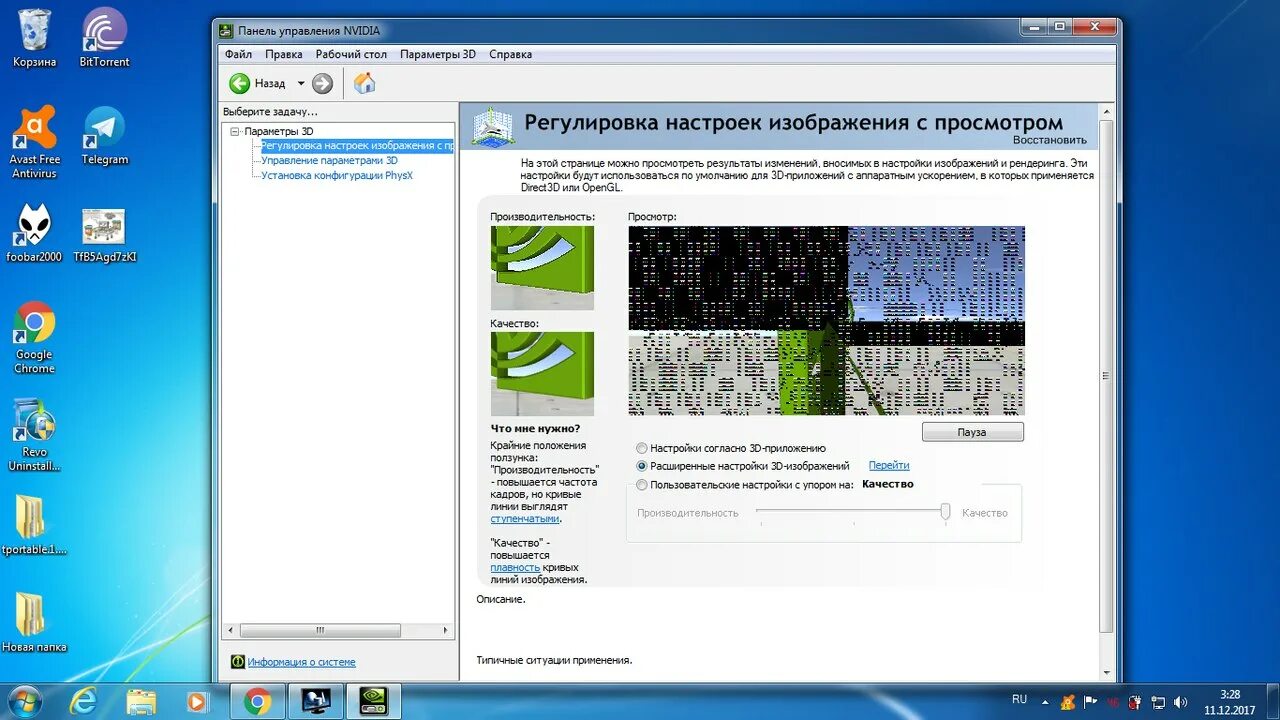Click the task pane horizontal scrollbar

(x=320, y=630)
